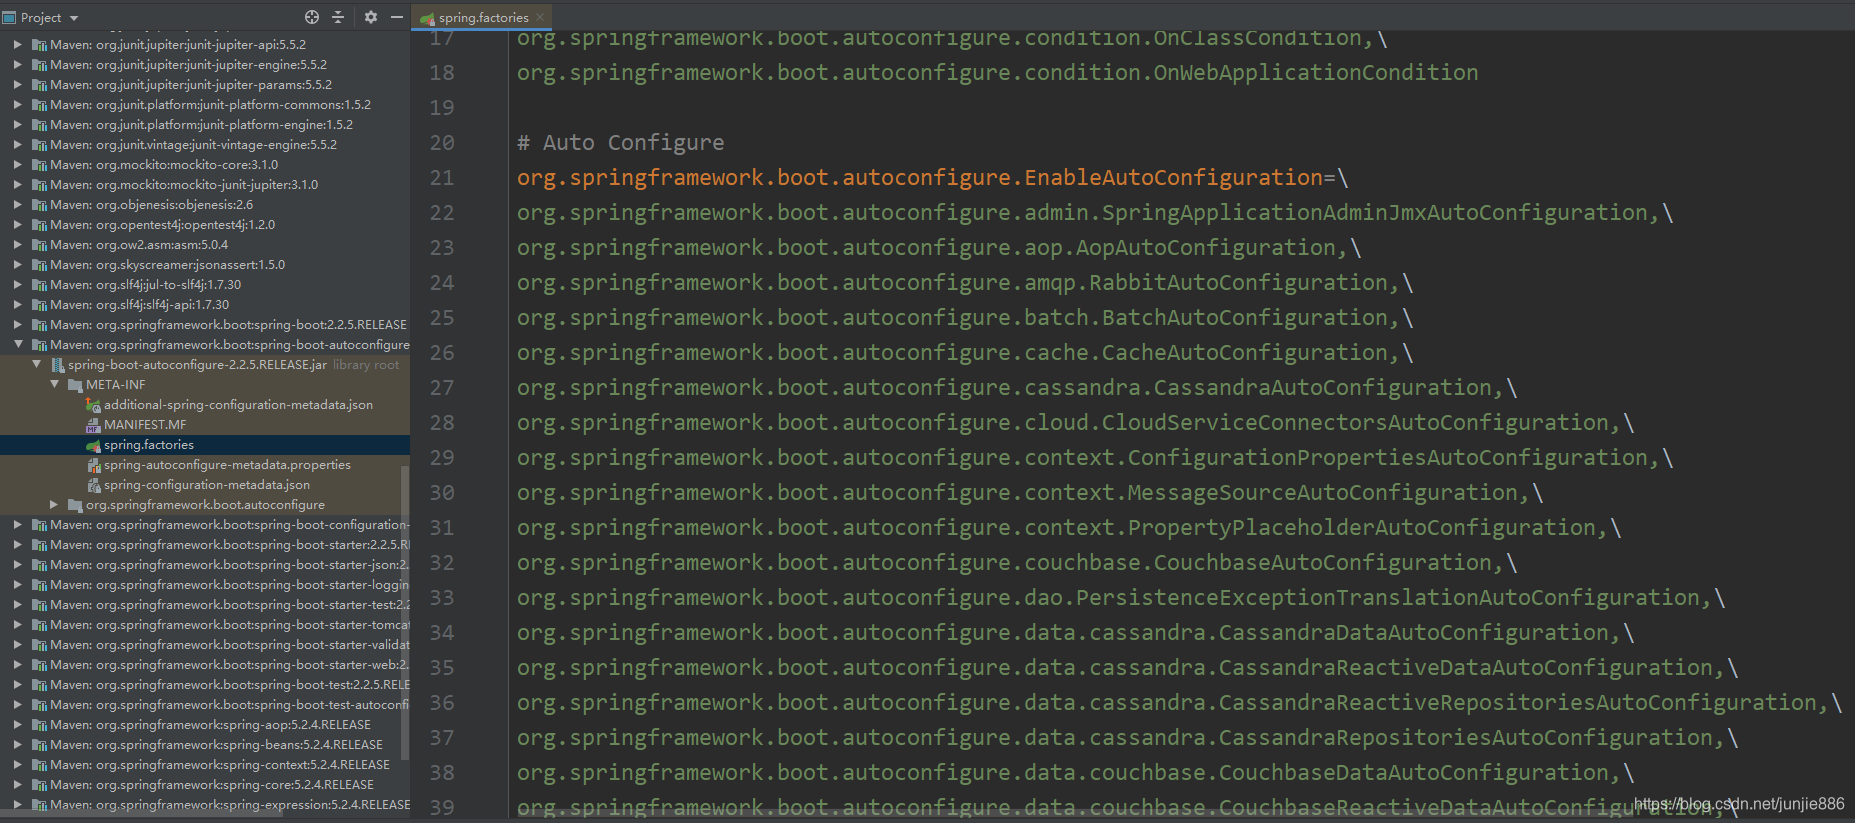This screenshot has height=823, width=1855.
Task: Click line number 30 in the gutter
Action: coord(441,493)
